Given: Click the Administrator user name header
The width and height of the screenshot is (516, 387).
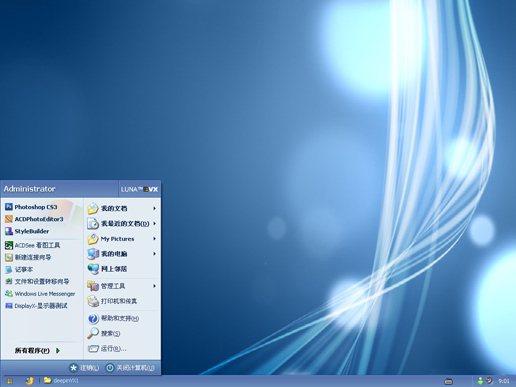Looking at the screenshot, I should click(x=29, y=189).
